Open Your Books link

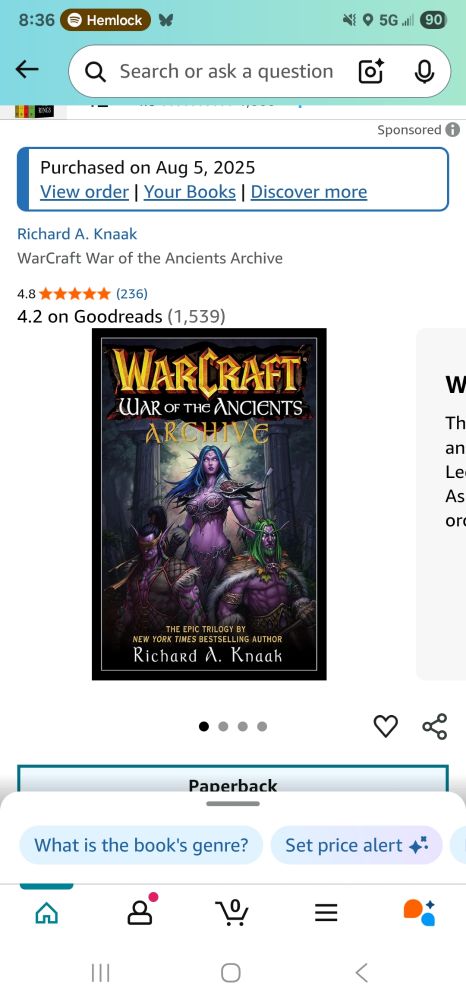tap(189, 192)
